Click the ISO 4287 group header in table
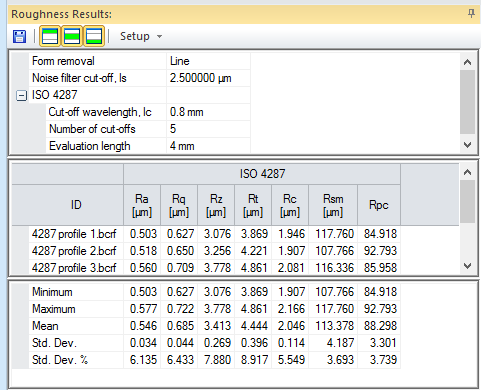 pos(262,174)
